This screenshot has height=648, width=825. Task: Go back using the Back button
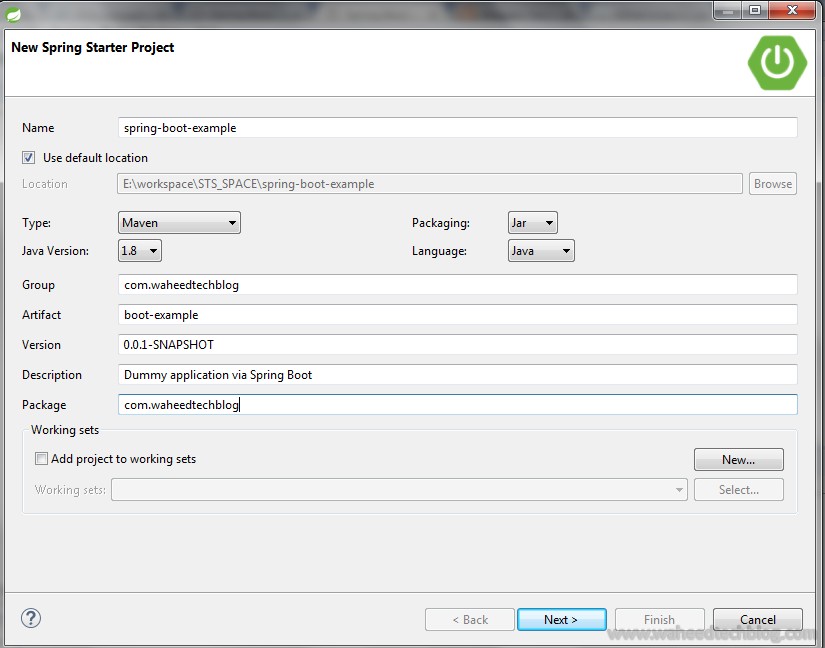(469, 618)
